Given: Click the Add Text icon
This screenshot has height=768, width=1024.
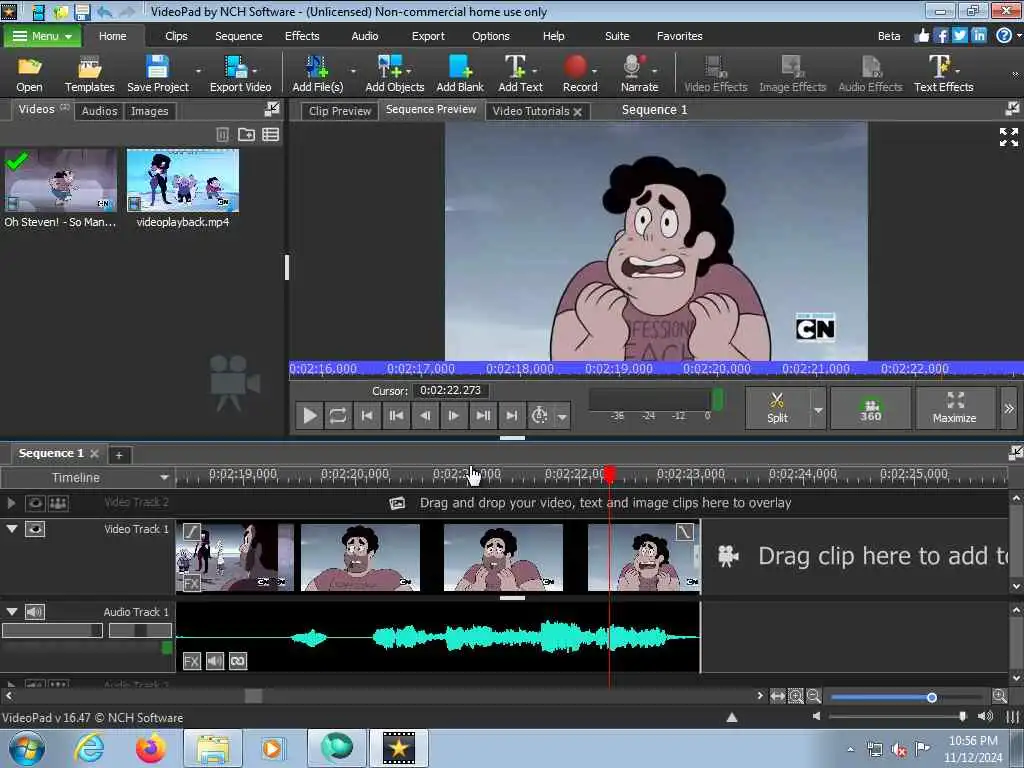Looking at the screenshot, I should click(520, 73).
